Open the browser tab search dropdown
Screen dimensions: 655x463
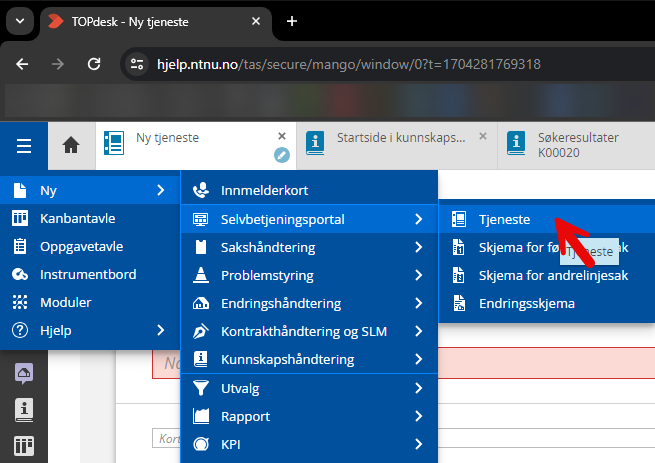(x=20, y=21)
